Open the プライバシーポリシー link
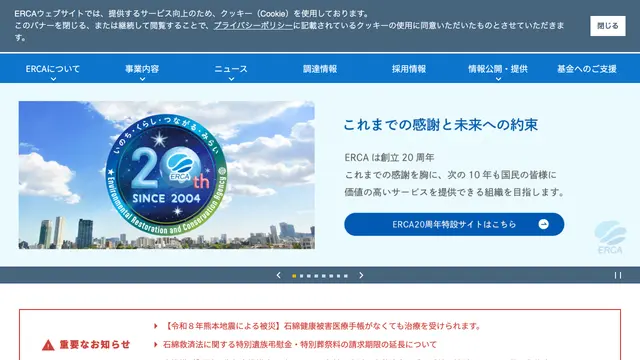Viewport: 640px width, 360px height. point(253,25)
